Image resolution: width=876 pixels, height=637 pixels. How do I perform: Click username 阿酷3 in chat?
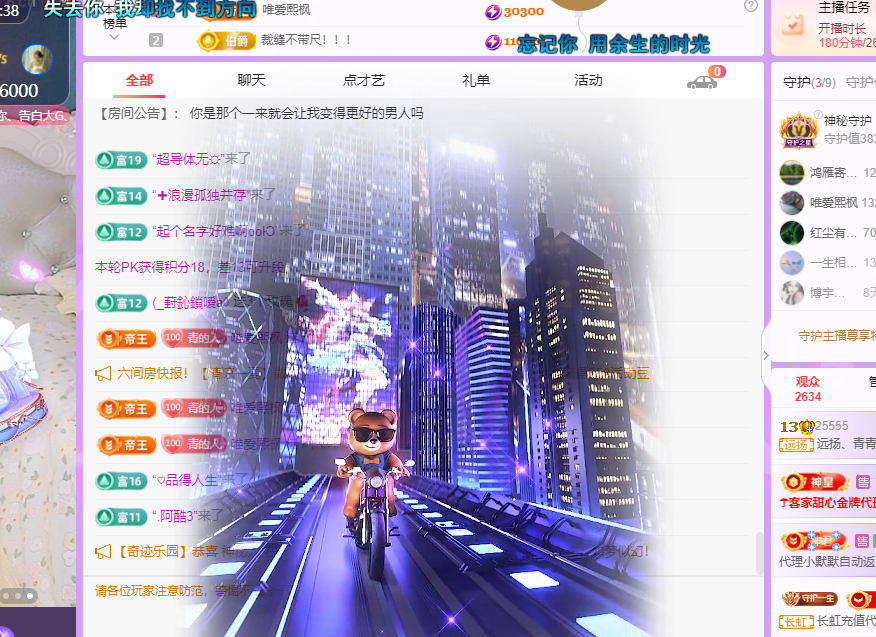pos(174,516)
